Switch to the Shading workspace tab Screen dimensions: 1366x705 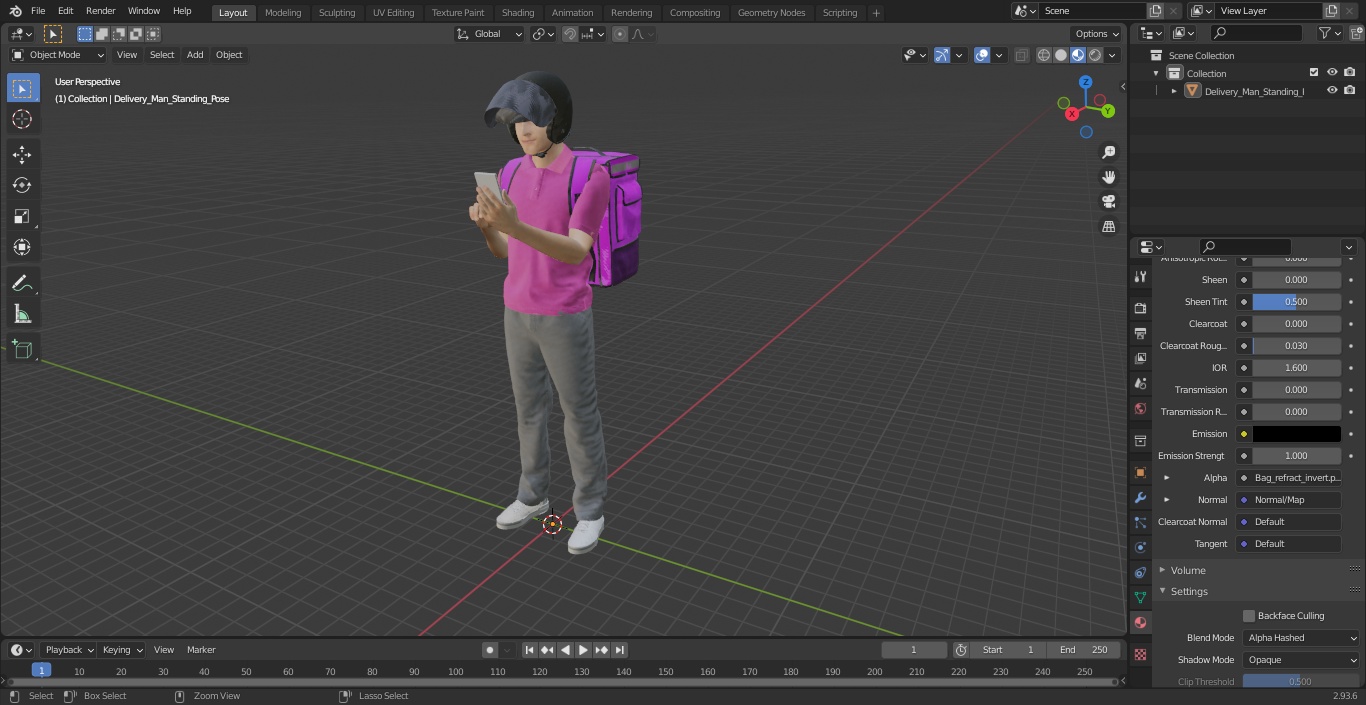pyautogui.click(x=518, y=13)
